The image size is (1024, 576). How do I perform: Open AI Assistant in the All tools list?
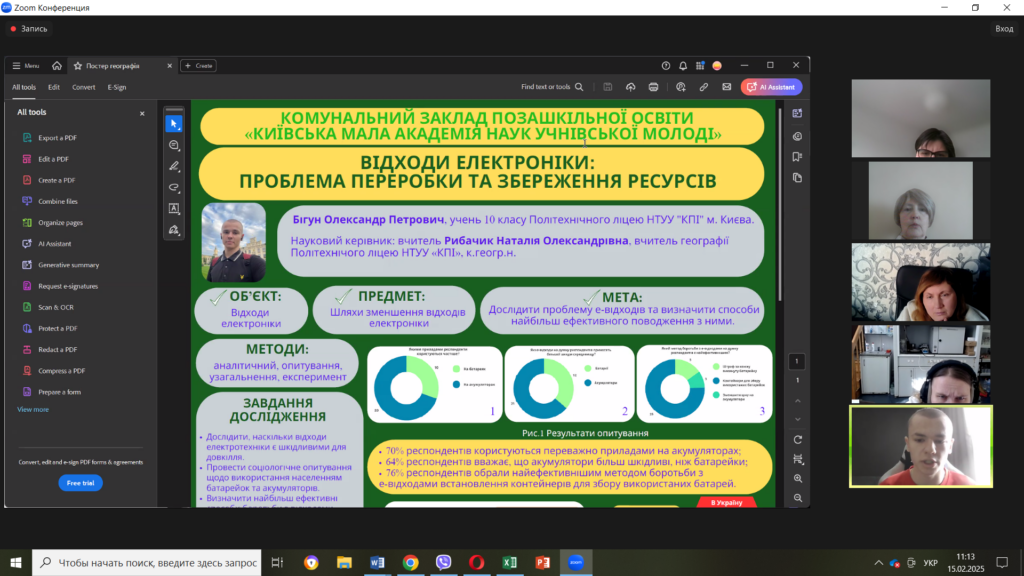click(x=55, y=244)
